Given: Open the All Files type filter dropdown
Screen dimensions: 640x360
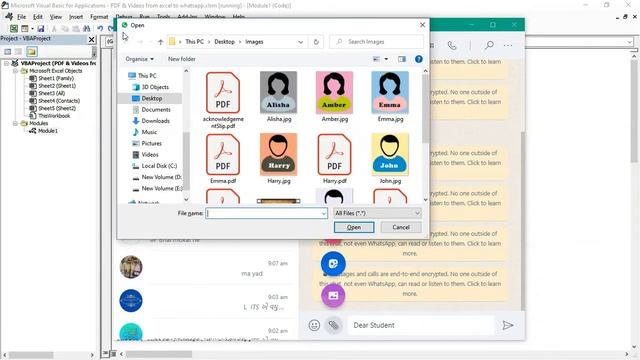Looking at the screenshot, I should pyautogui.click(x=377, y=213).
